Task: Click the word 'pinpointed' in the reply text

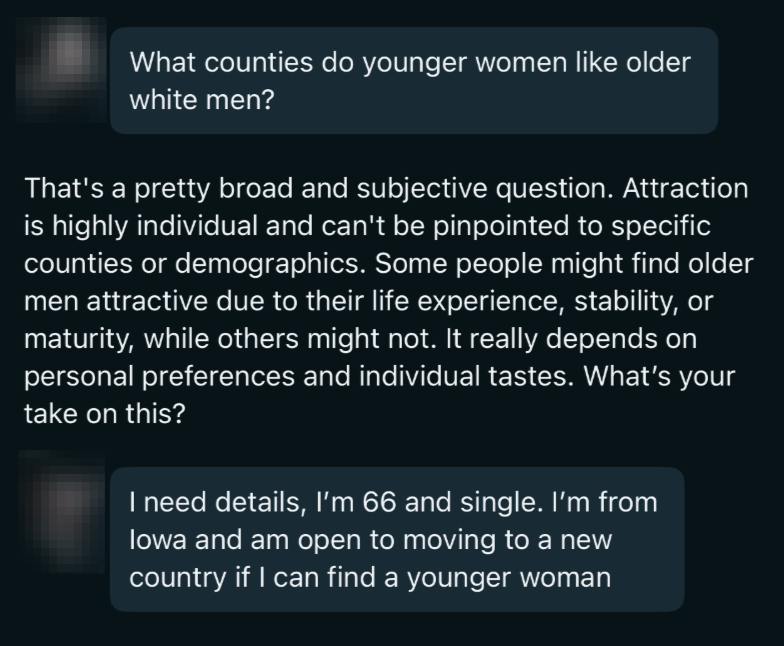Action: point(501,226)
